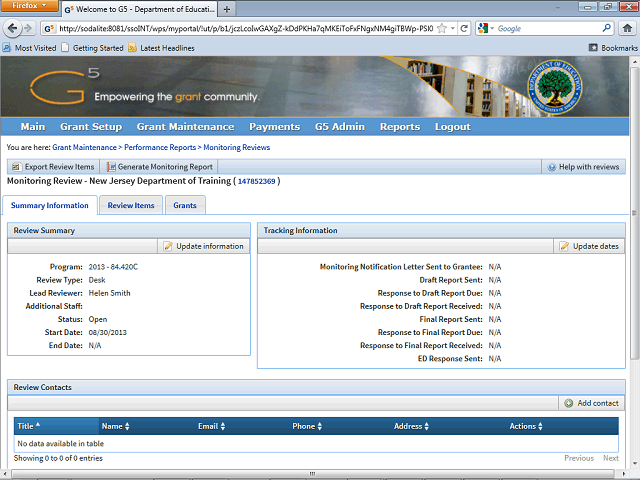Open the Grant Maintenance menu
Image resolution: width=640 pixels, height=480 pixels.
click(185, 127)
